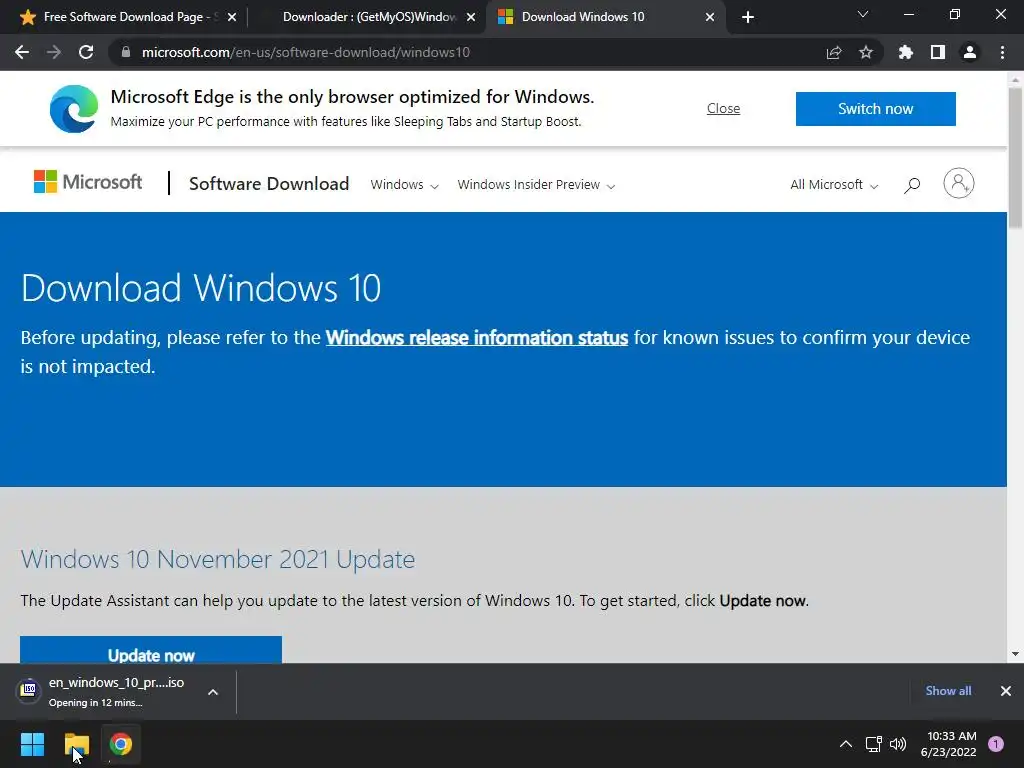Open a new tab
This screenshot has height=768, width=1024.
point(748,17)
